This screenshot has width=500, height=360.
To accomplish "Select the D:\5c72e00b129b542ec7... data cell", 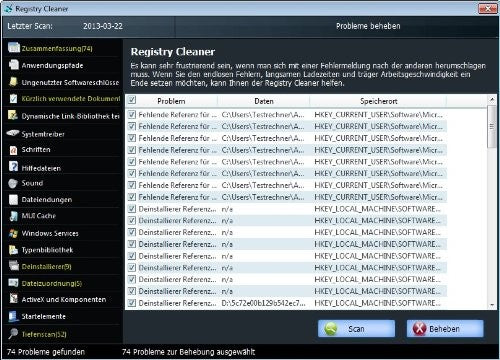I will pyautogui.click(x=263, y=303).
